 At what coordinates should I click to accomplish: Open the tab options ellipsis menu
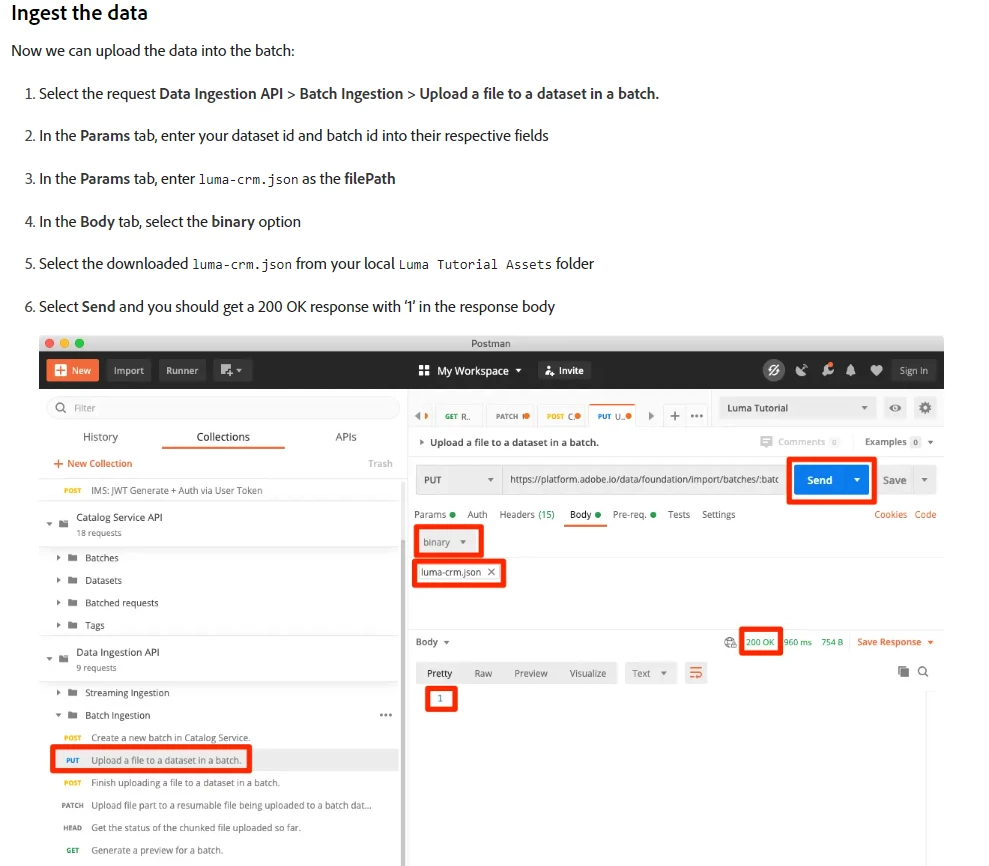(696, 416)
